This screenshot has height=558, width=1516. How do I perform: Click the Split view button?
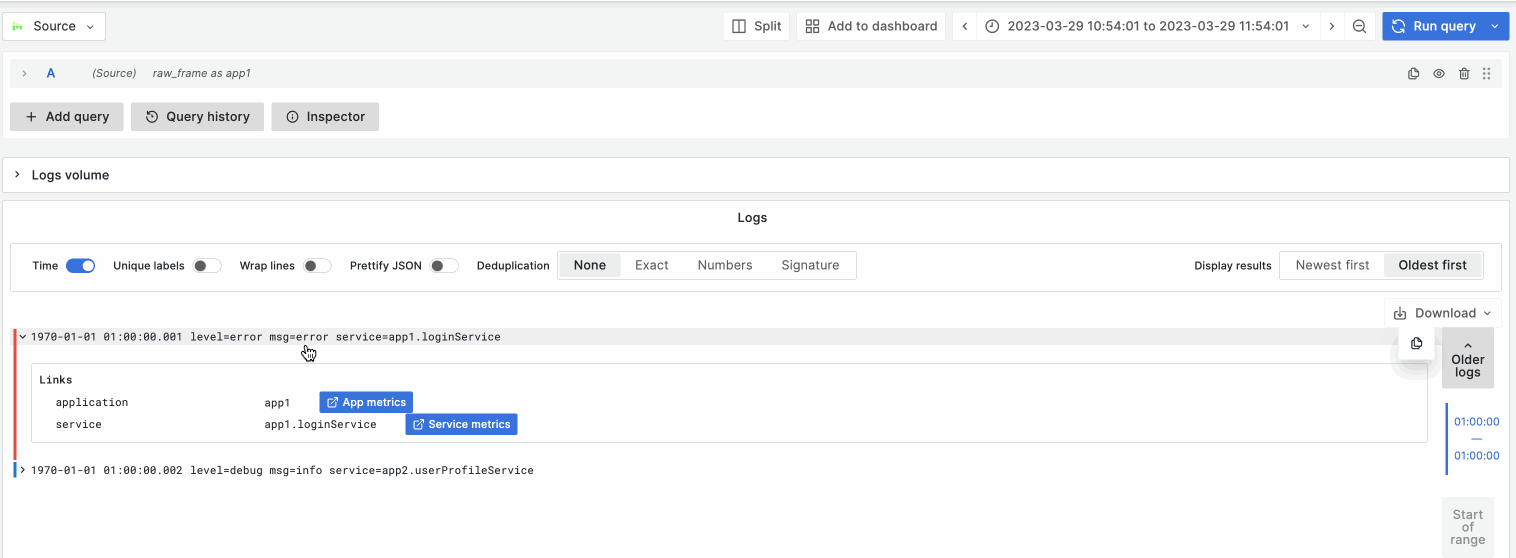click(x=756, y=27)
